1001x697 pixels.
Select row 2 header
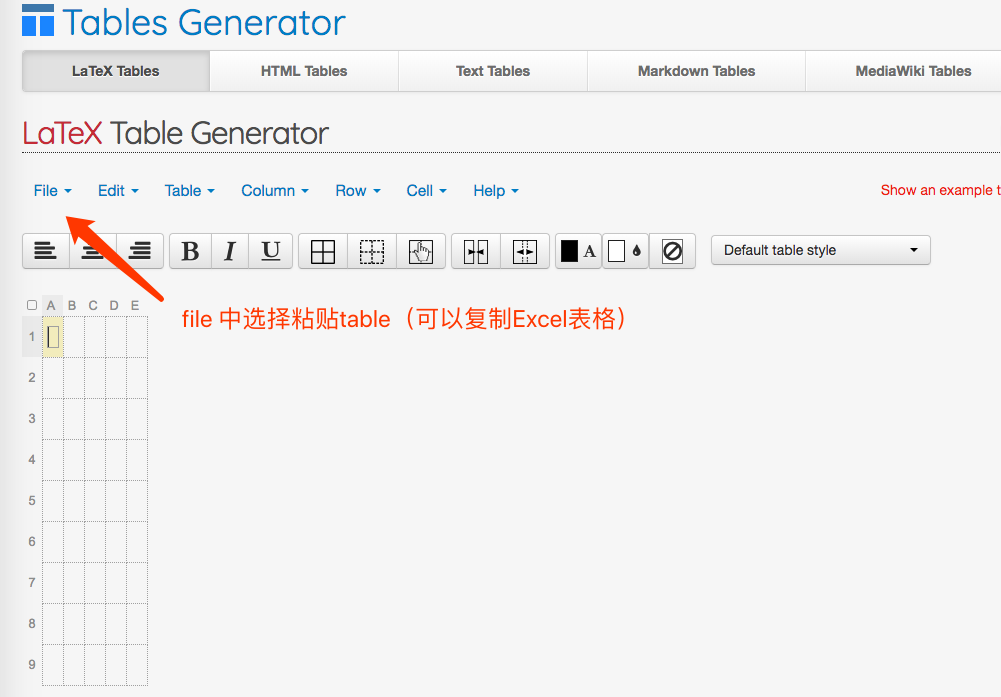[x=32, y=377]
